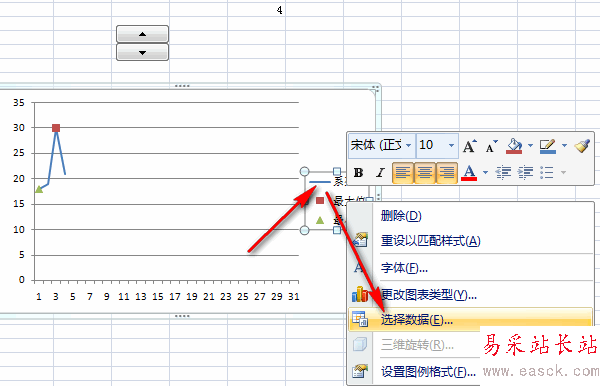Click chart bottom edge resize dots
600x386 pixels.
(182, 316)
